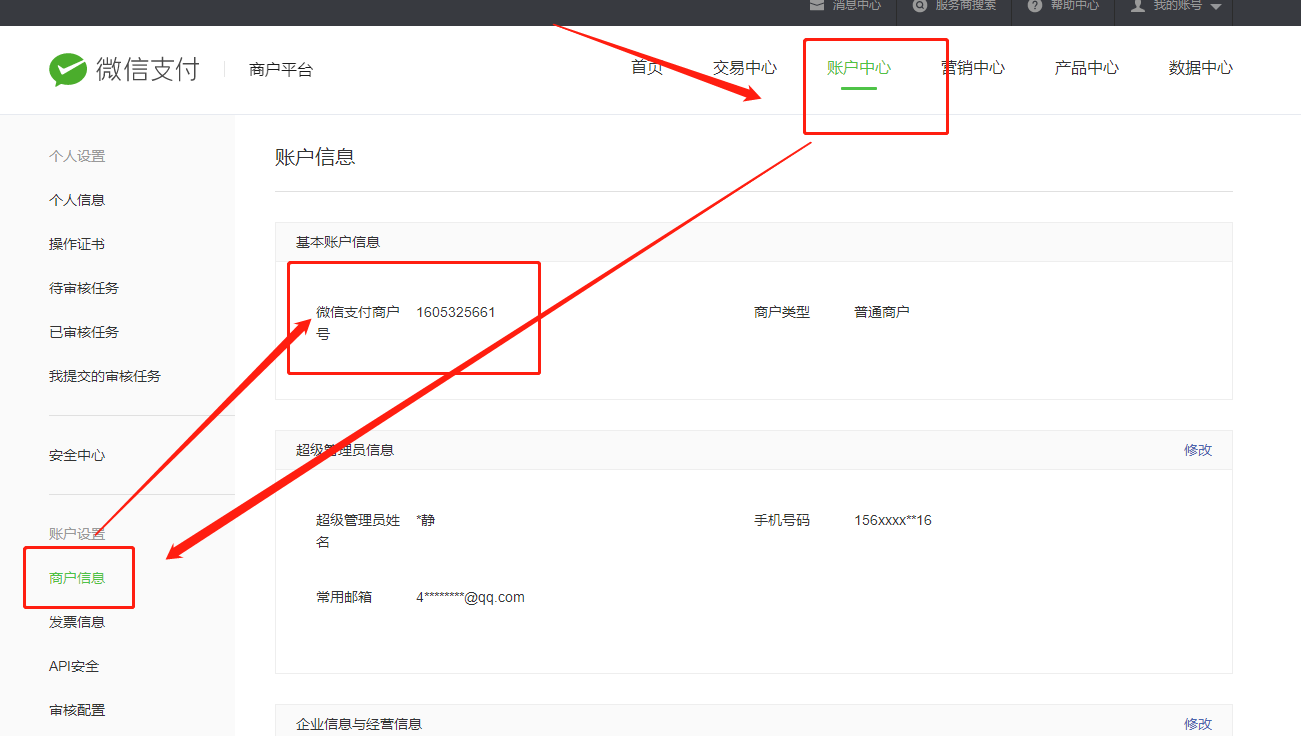Open the 首页 tab
Image resolution: width=1301 pixels, height=736 pixels.
click(647, 68)
